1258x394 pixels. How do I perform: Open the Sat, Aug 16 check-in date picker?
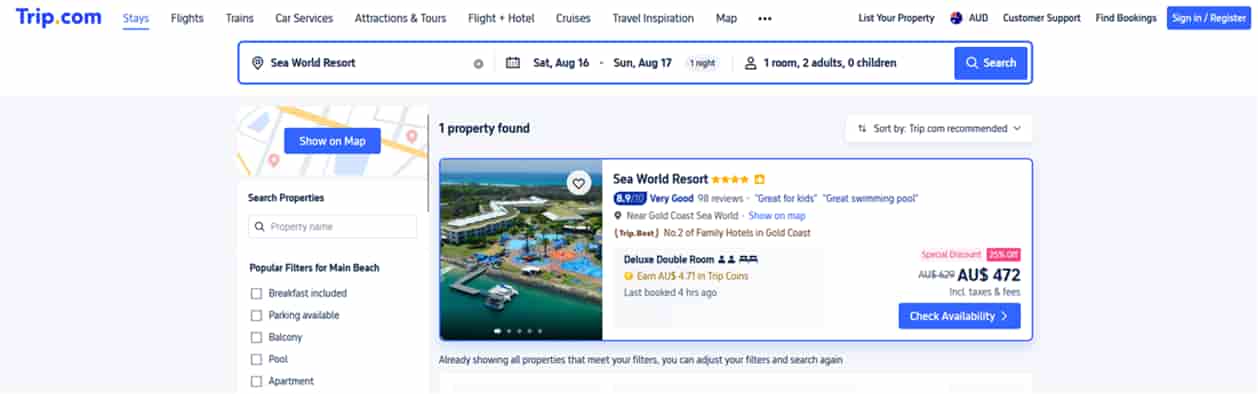click(x=561, y=63)
